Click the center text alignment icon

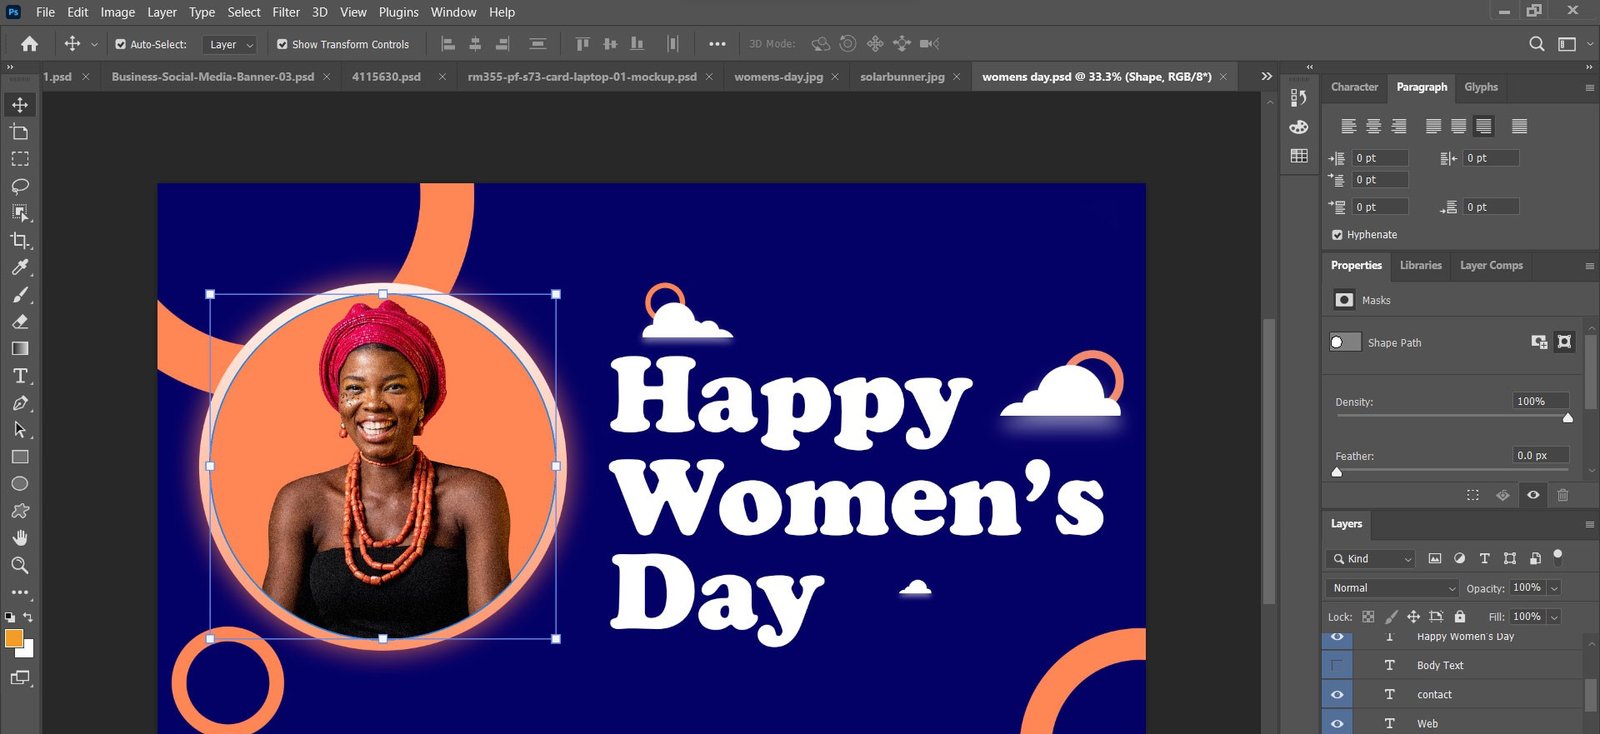click(x=1374, y=126)
